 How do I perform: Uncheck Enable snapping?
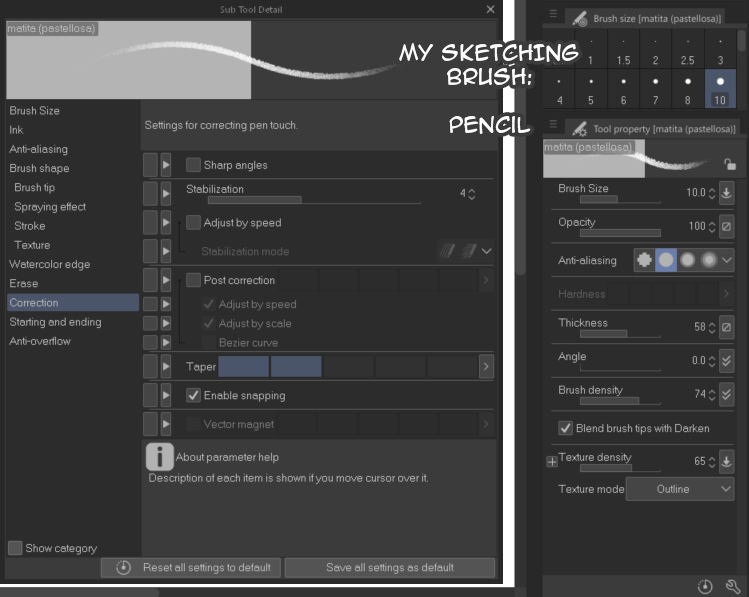(x=194, y=396)
